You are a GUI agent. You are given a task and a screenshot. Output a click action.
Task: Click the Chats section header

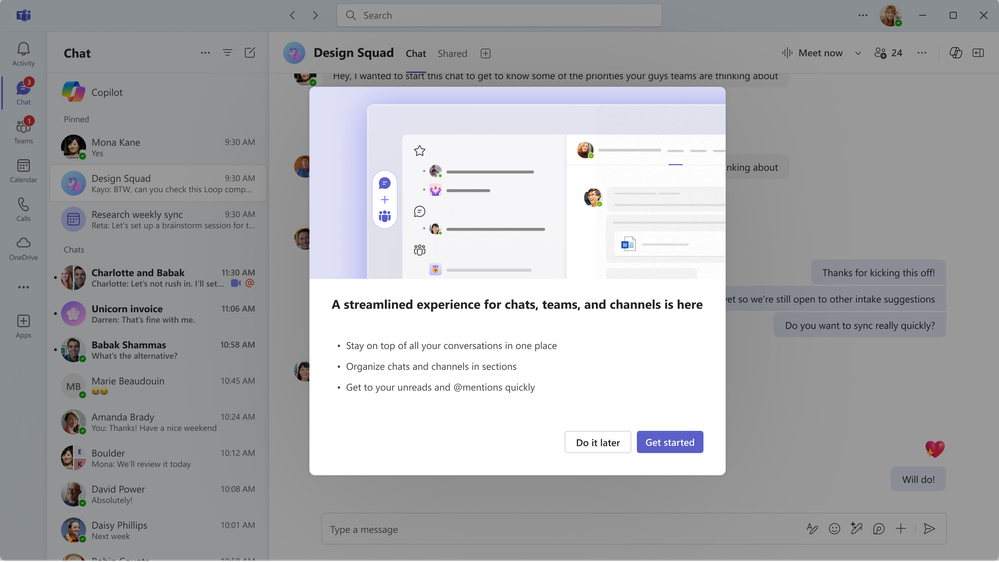point(74,250)
